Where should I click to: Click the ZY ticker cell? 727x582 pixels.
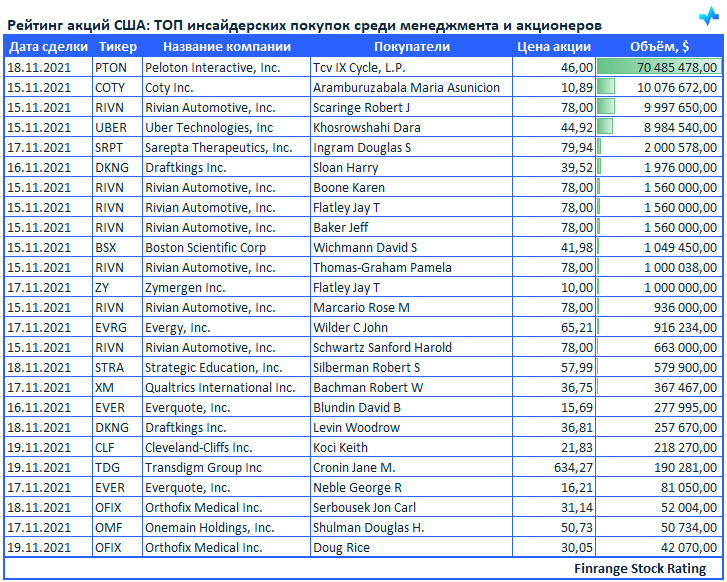click(117, 287)
